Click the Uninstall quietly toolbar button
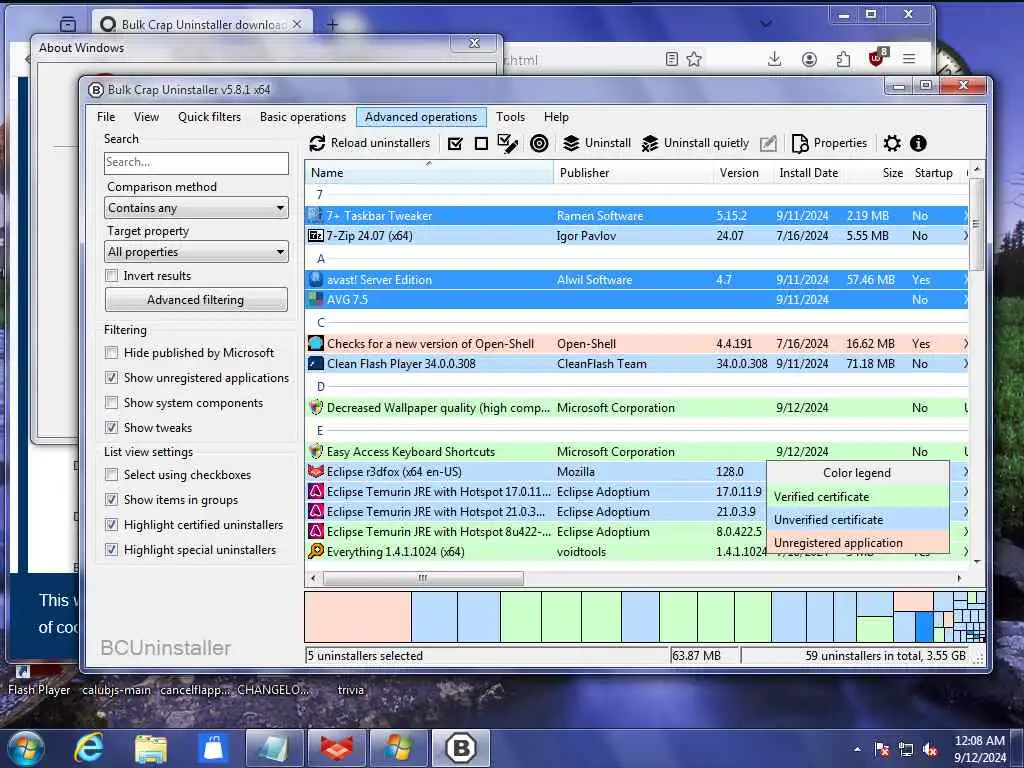 (695, 143)
